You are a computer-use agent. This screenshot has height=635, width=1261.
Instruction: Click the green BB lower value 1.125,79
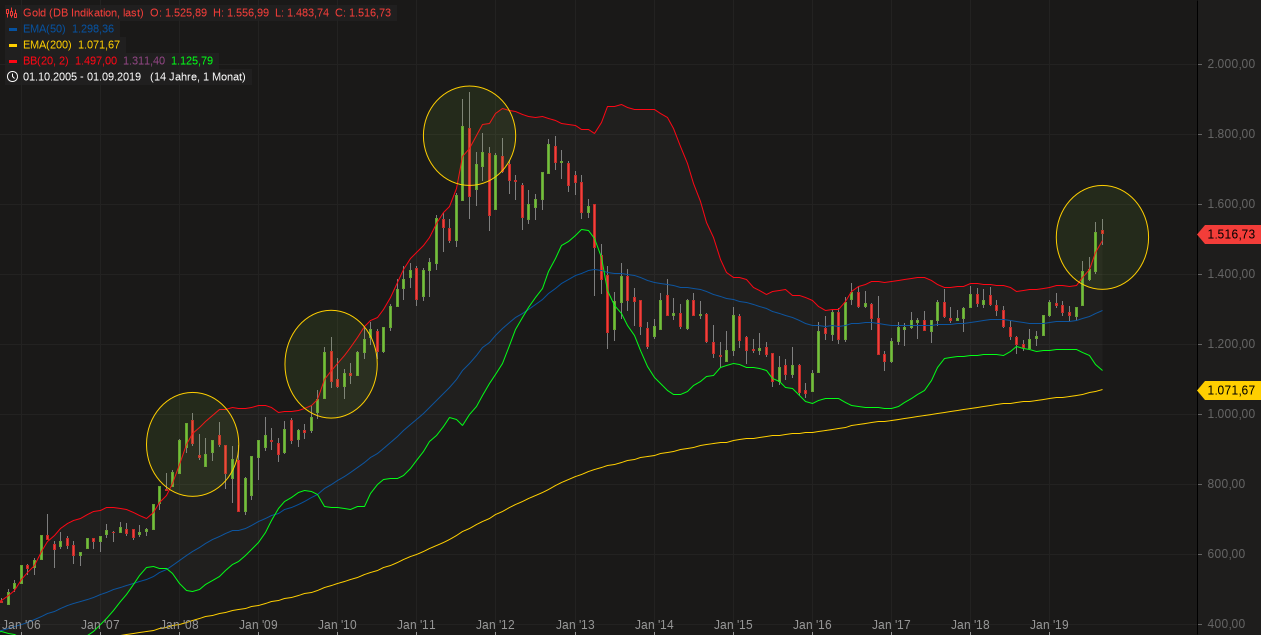pos(192,60)
